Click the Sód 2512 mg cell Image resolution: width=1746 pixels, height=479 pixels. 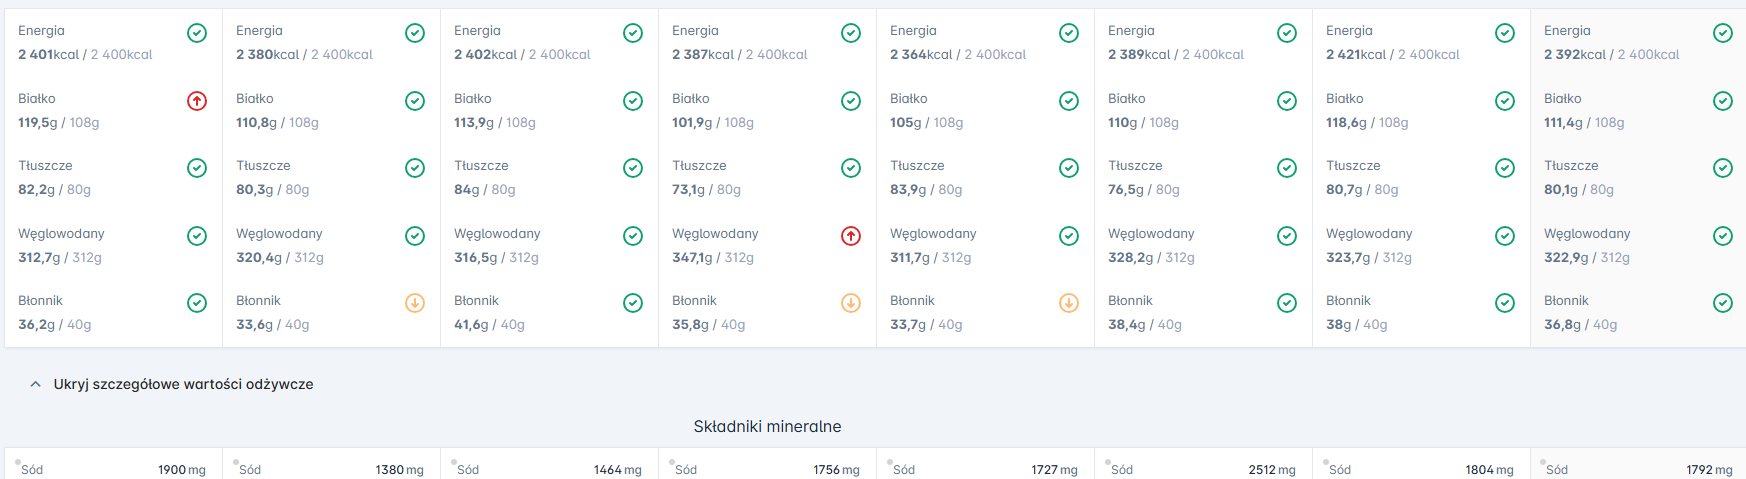[1203, 469]
